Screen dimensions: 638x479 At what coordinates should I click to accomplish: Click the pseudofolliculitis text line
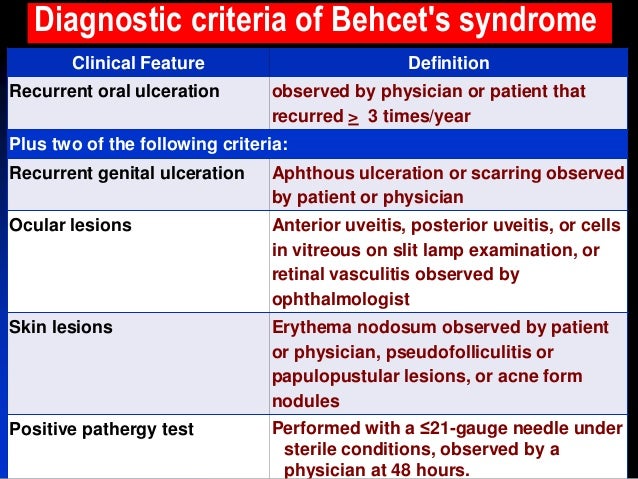pyautogui.click(x=413, y=352)
